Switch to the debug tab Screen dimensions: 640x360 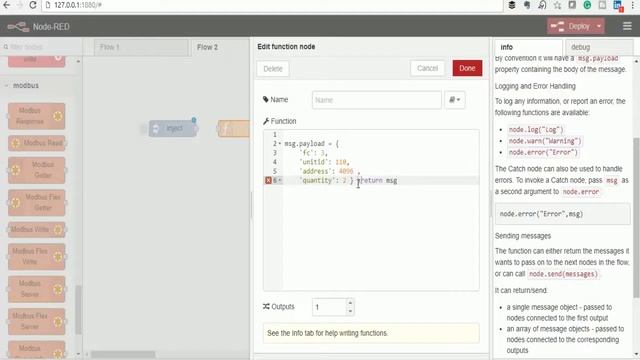(x=599, y=47)
